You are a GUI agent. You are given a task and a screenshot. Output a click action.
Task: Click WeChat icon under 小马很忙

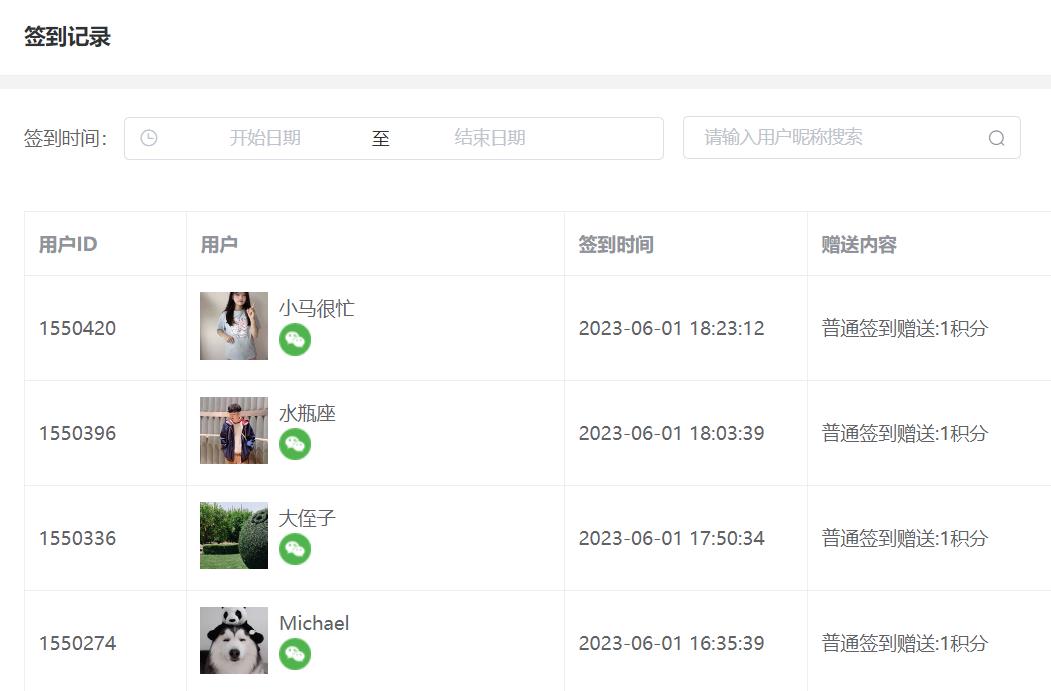[x=295, y=340]
